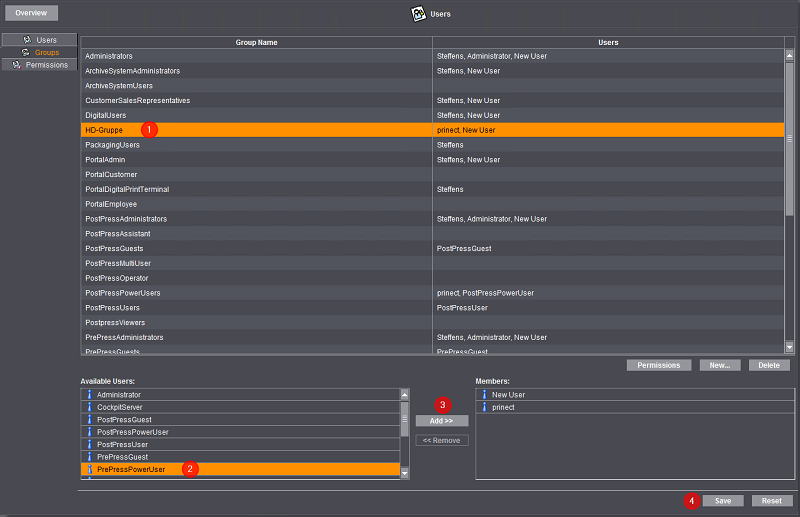
Task: Click the Permissions icon in the sidebar
Action: pyautogui.click(x=17, y=65)
